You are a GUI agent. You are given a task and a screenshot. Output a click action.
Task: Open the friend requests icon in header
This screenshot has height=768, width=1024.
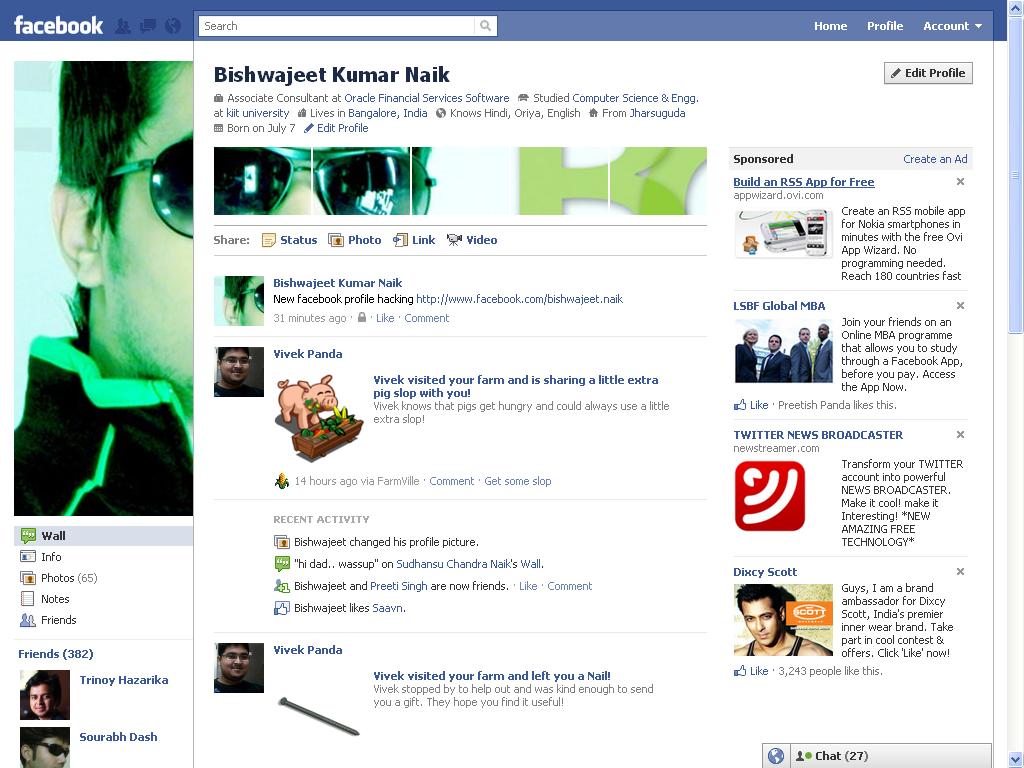(x=123, y=26)
